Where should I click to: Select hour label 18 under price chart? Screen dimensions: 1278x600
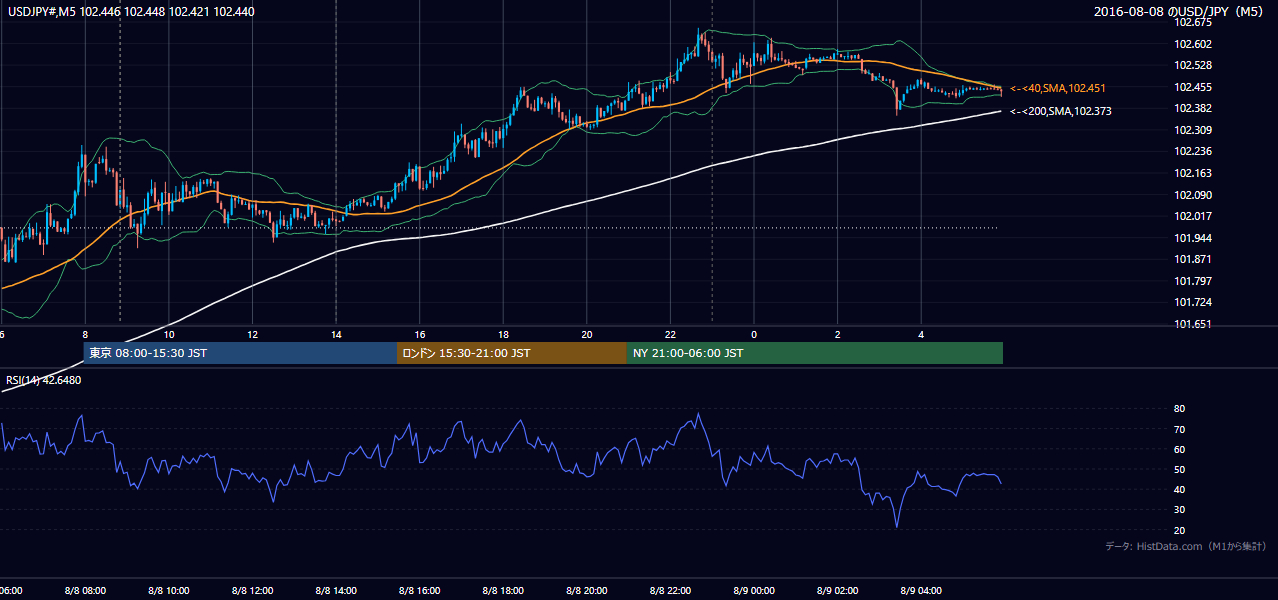click(x=503, y=334)
